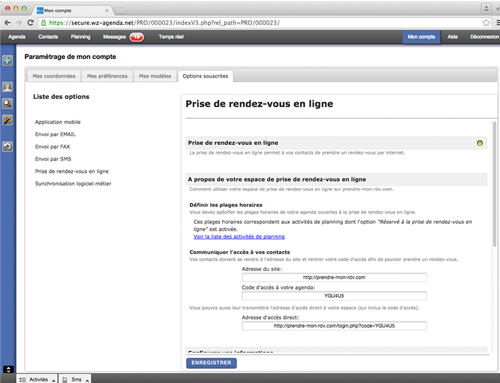
Task: Open the Mon compte menu
Action: (x=421, y=37)
